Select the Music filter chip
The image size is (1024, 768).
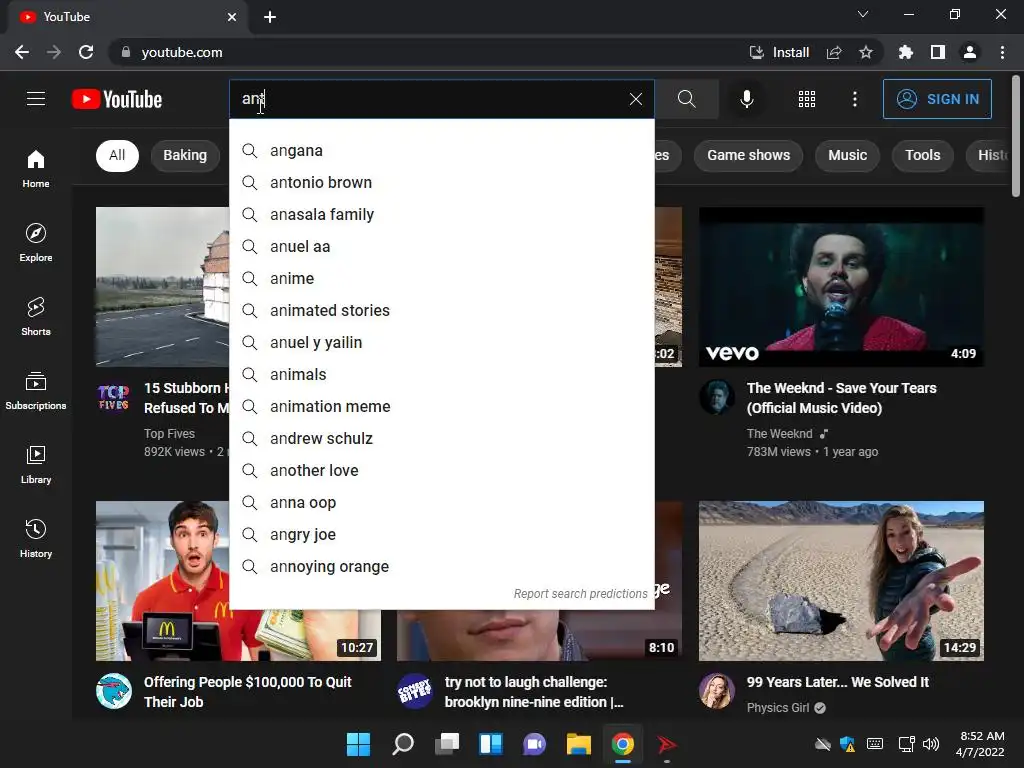click(x=847, y=155)
